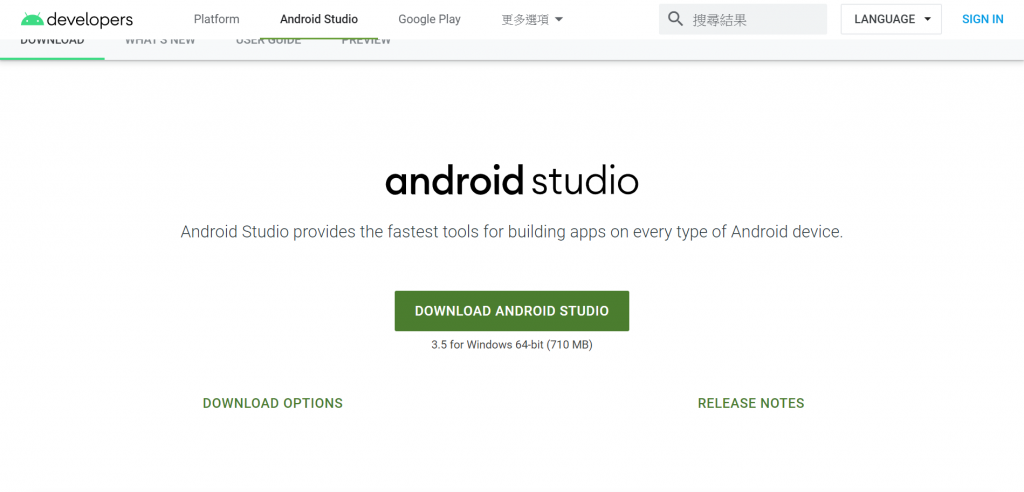Switch to the WHAT'S NEW sub-tab

tap(160, 42)
